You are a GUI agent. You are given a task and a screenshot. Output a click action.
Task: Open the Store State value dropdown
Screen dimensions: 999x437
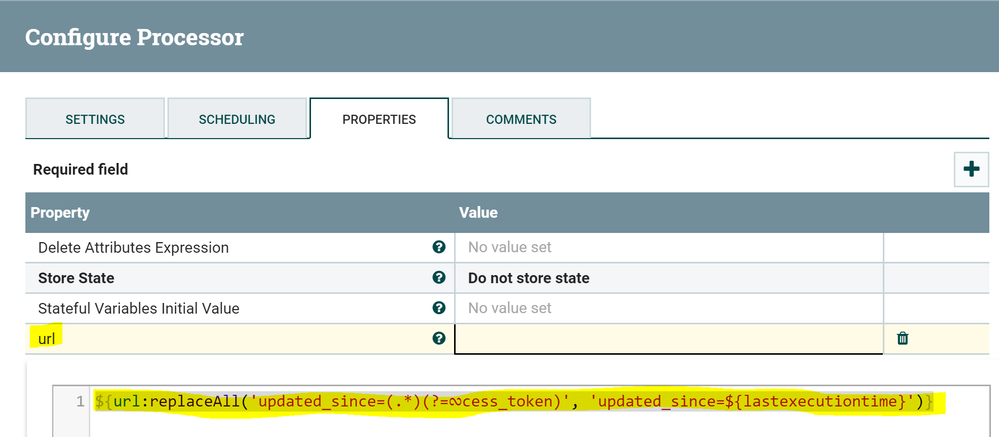point(668,278)
